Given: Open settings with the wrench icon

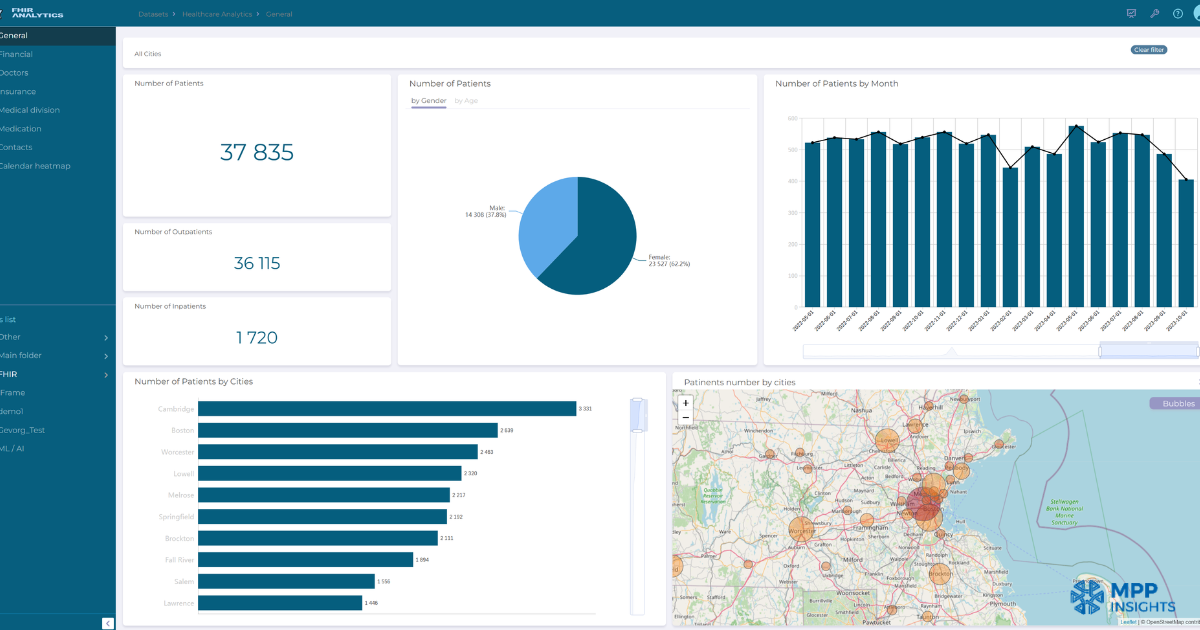Looking at the screenshot, I should click(x=1155, y=14).
